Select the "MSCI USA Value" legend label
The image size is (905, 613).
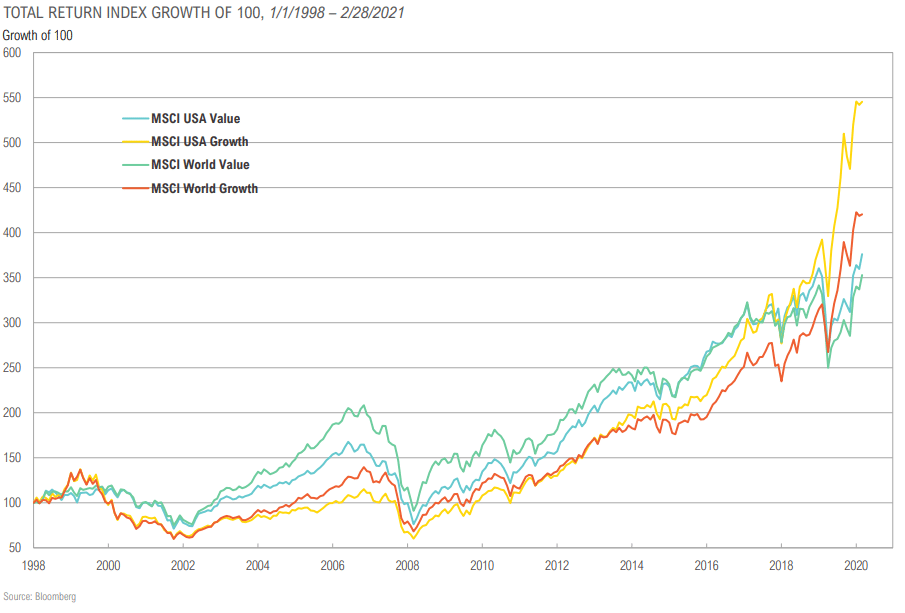point(196,118)
